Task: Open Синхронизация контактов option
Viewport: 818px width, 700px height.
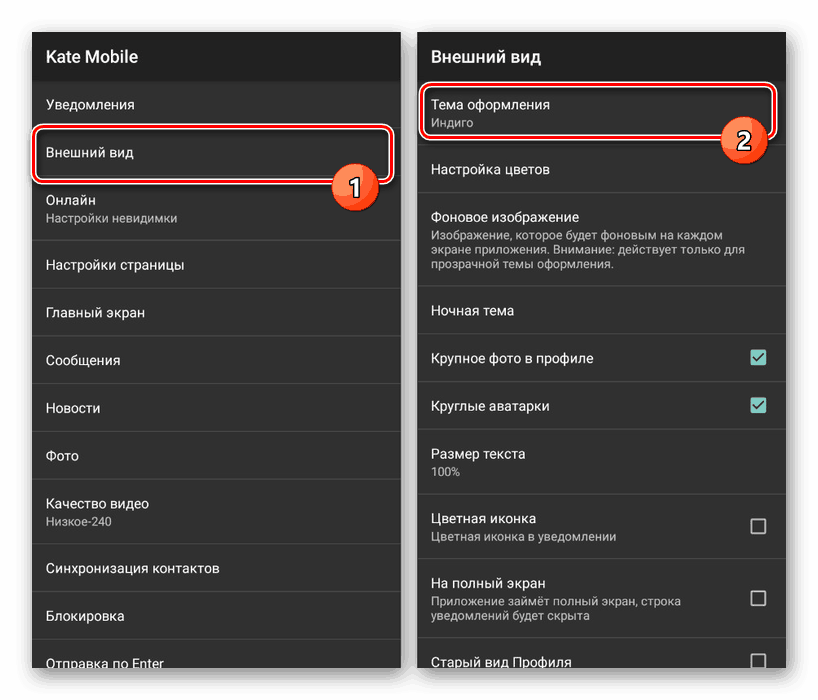Action: click(132, 568)
